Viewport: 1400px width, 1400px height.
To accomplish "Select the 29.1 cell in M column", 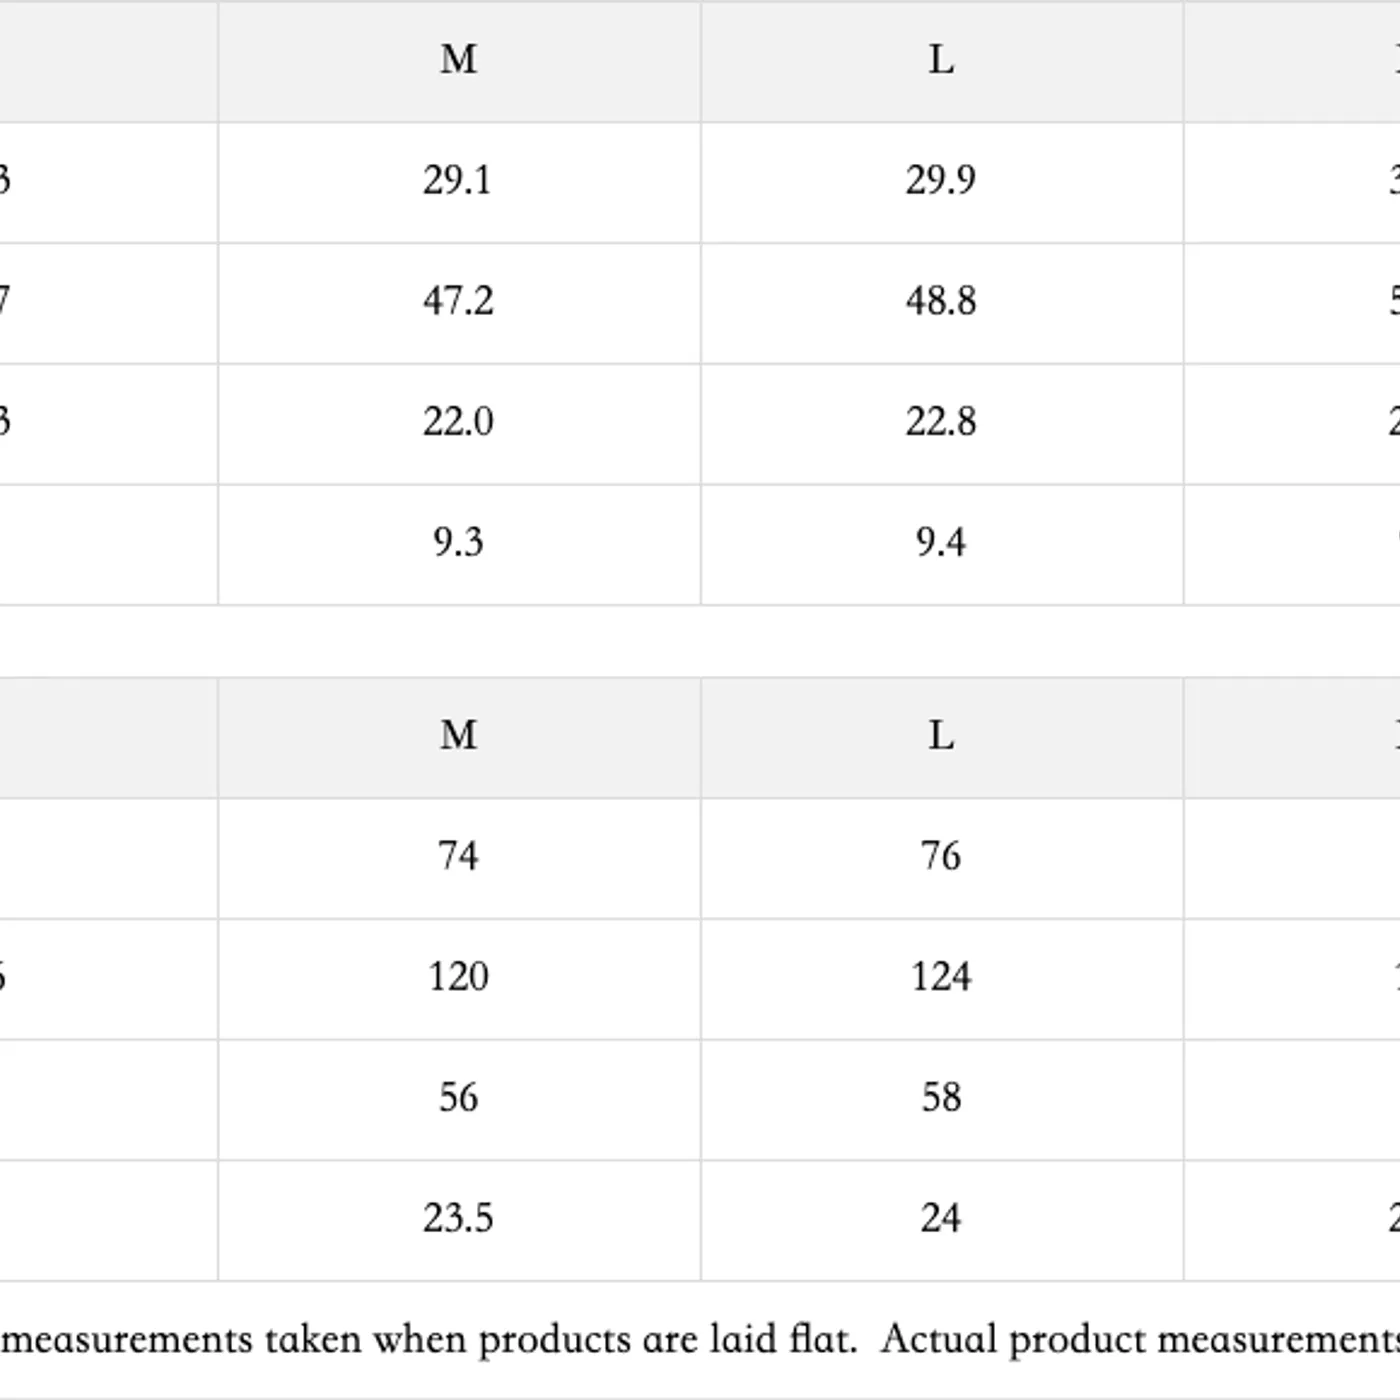I will point(458,181).
